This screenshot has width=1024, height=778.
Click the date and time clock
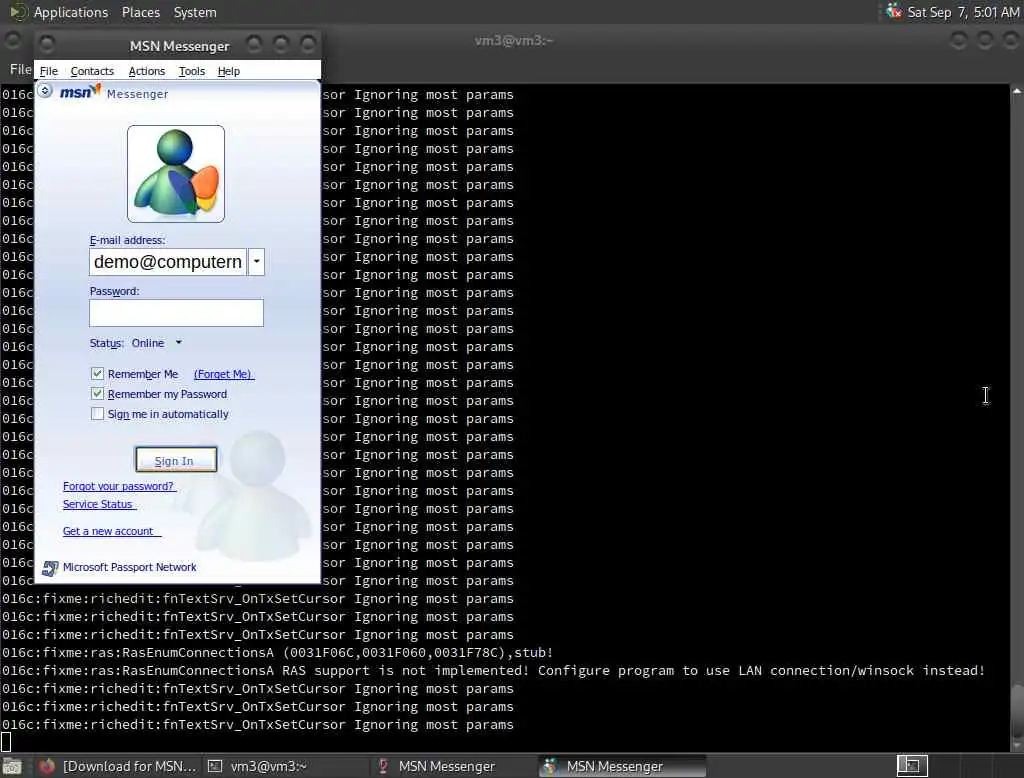[x=963, y=12]
